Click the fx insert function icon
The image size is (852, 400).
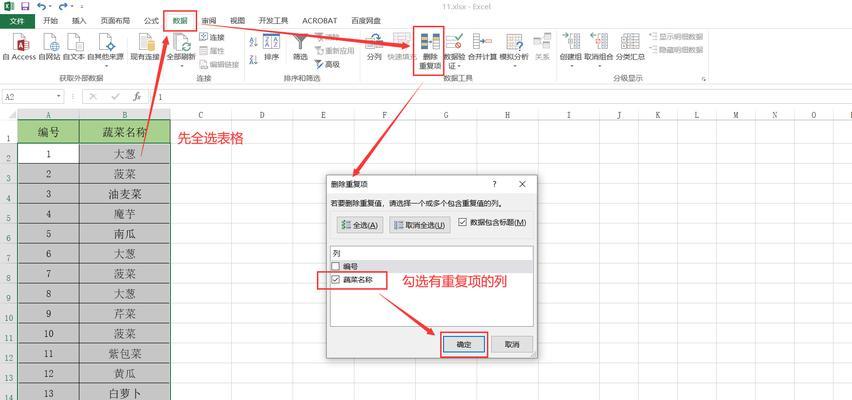[137, 96]
